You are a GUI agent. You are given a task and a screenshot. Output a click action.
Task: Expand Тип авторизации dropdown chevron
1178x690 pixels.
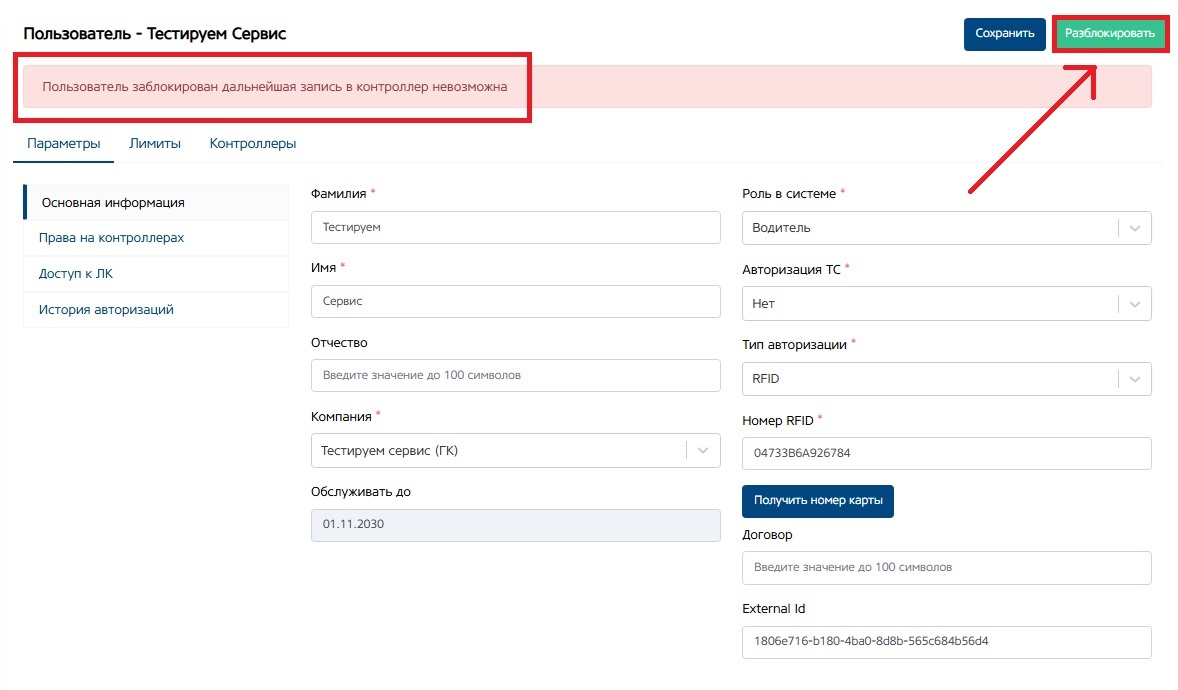pyautogui.click(x=1134, y=379)
